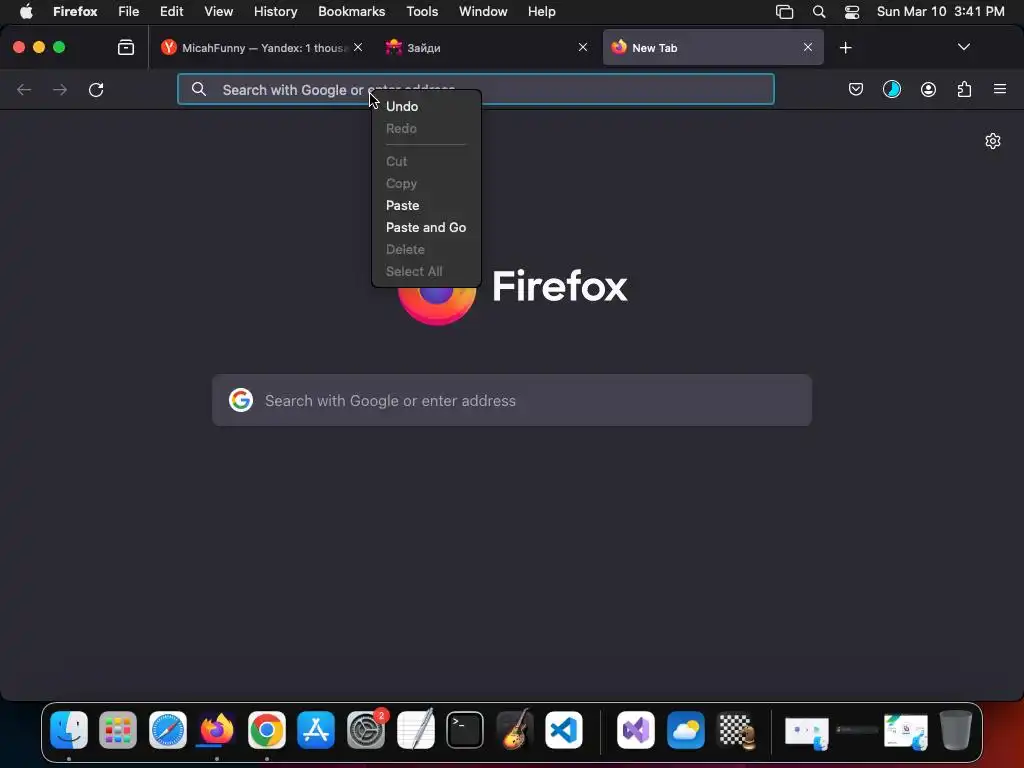
Task: Open Stage Manager icon in menu bar
Action: [x=784, y=12]
